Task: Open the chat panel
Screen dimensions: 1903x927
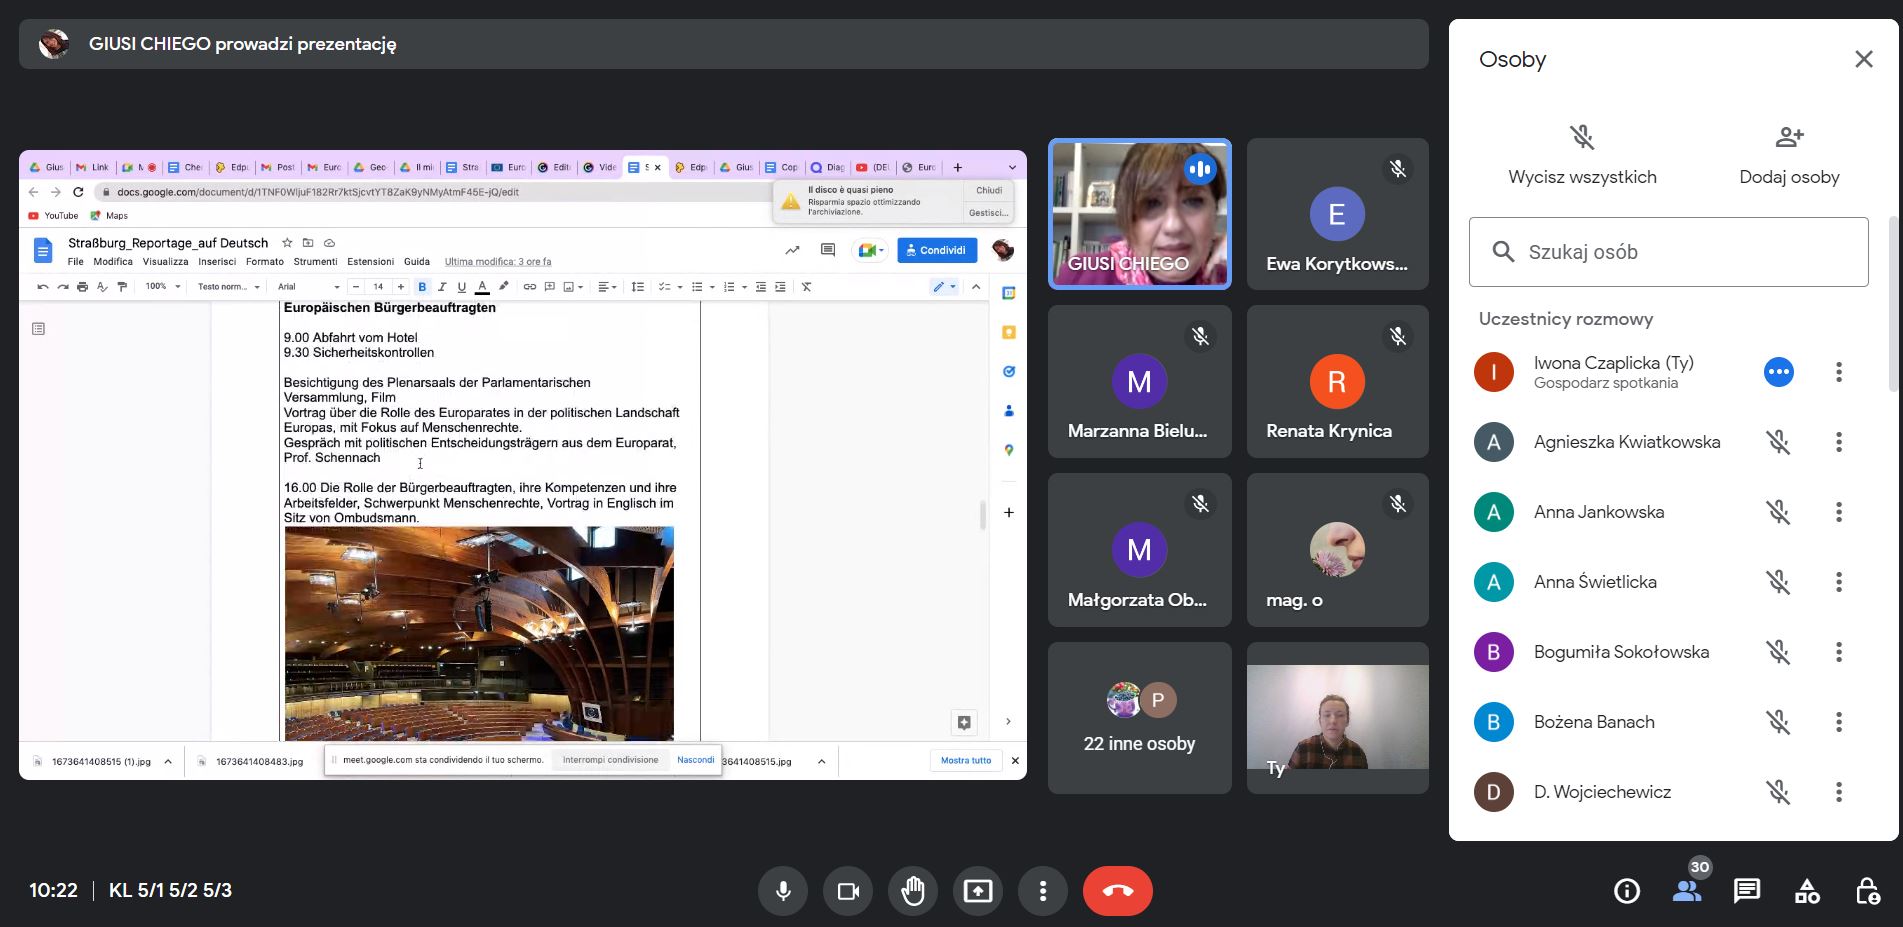Action: pos(1747,890)
